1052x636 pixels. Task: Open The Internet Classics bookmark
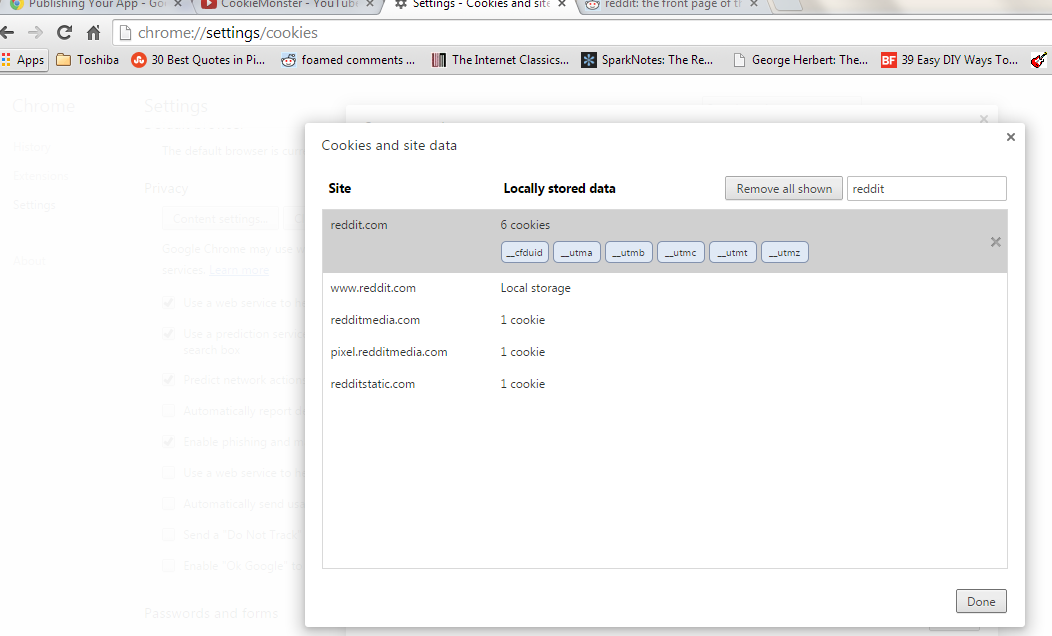click(x=501, y=60)
